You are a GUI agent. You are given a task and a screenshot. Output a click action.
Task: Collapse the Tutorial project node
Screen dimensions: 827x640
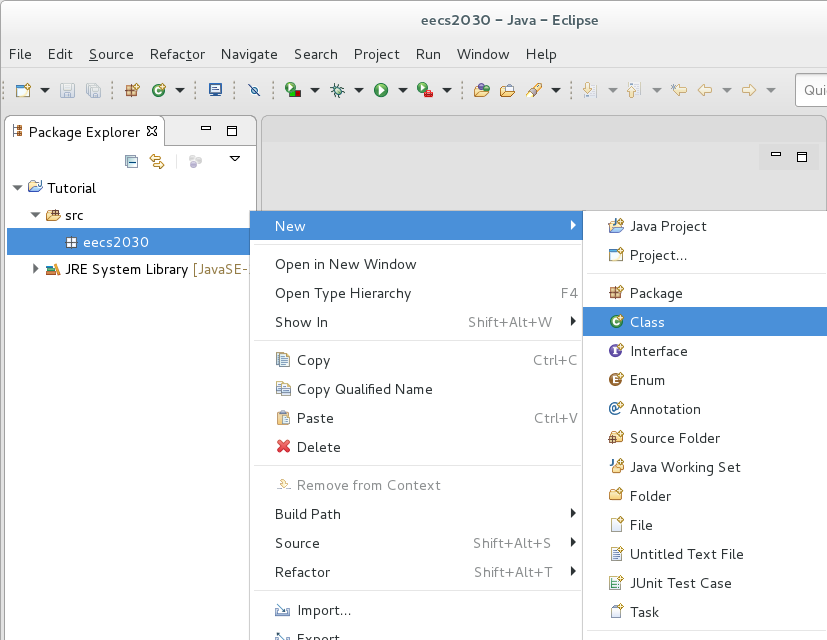tap(17, 188)
